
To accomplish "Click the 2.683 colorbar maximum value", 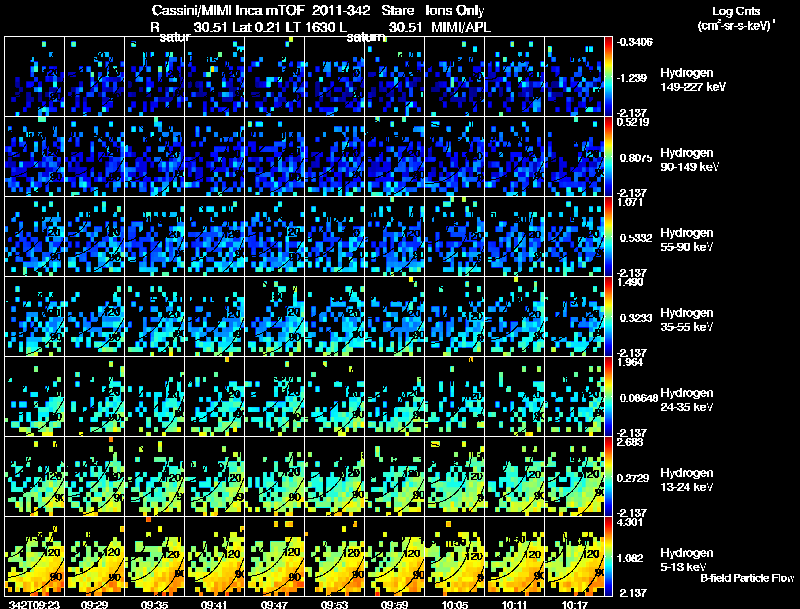I will 630,442.
